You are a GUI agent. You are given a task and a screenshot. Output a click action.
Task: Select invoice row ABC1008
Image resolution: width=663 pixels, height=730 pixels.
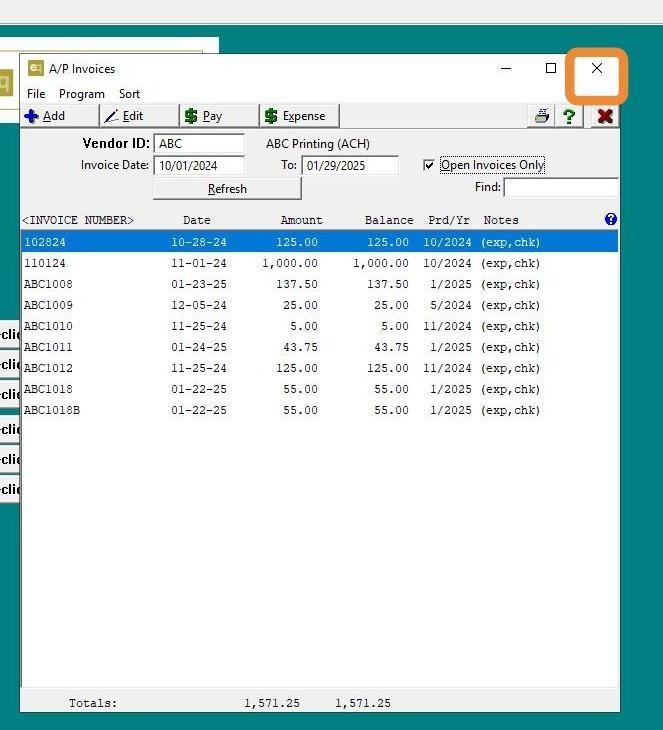pyautogui.click(x=319, y=284)
